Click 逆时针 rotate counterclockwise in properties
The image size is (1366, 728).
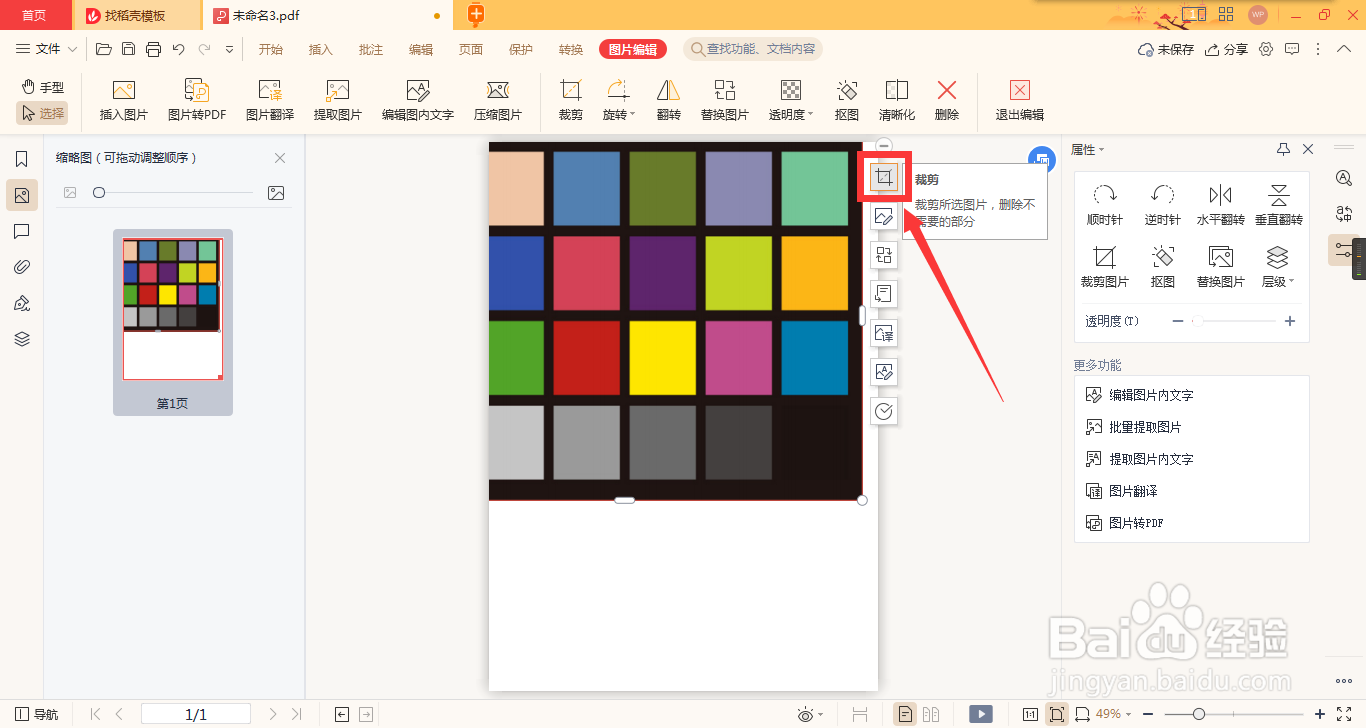1163,204
